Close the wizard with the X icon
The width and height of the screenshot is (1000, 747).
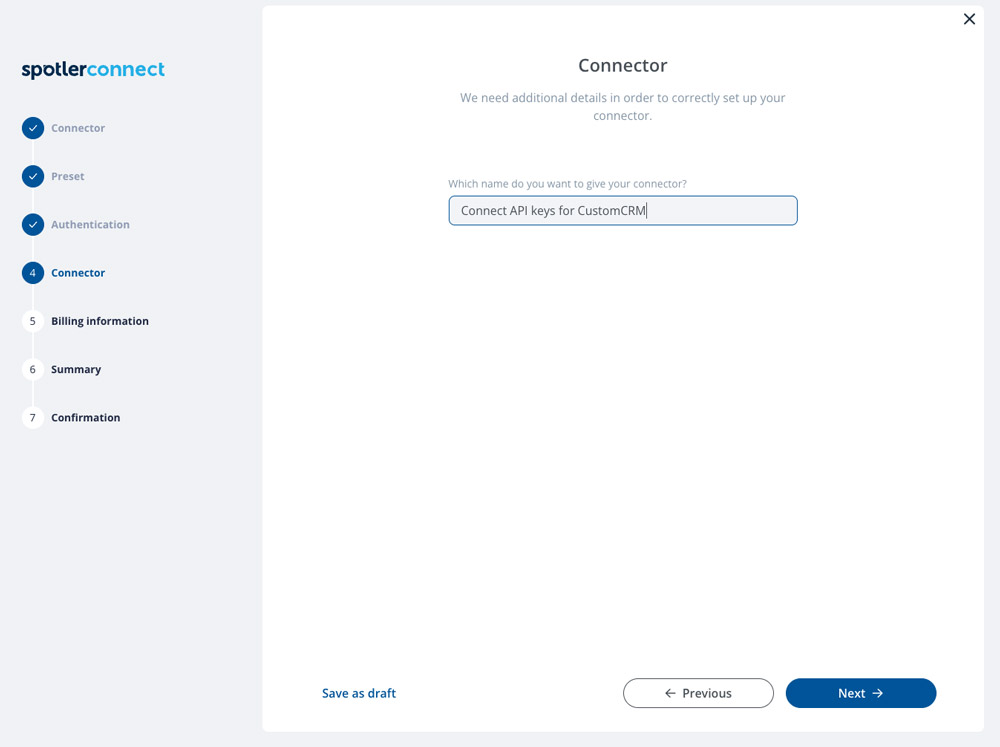tap(969, 19)
